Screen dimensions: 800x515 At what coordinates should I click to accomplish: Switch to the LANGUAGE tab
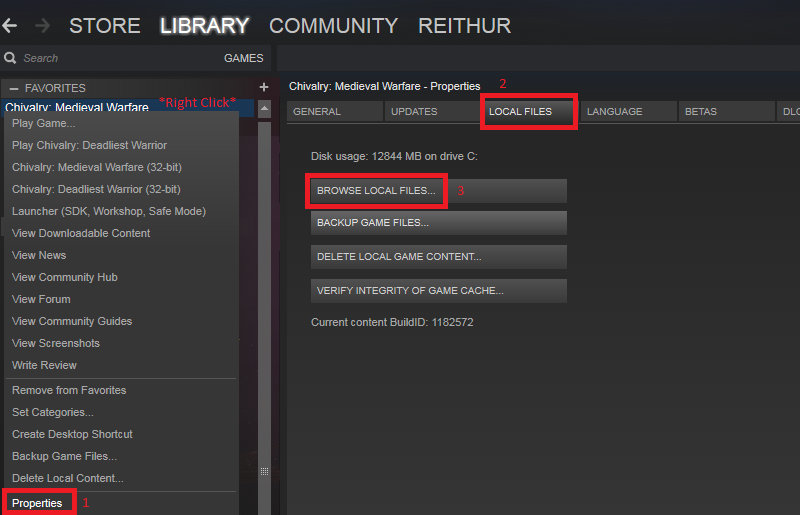point(629,111)
